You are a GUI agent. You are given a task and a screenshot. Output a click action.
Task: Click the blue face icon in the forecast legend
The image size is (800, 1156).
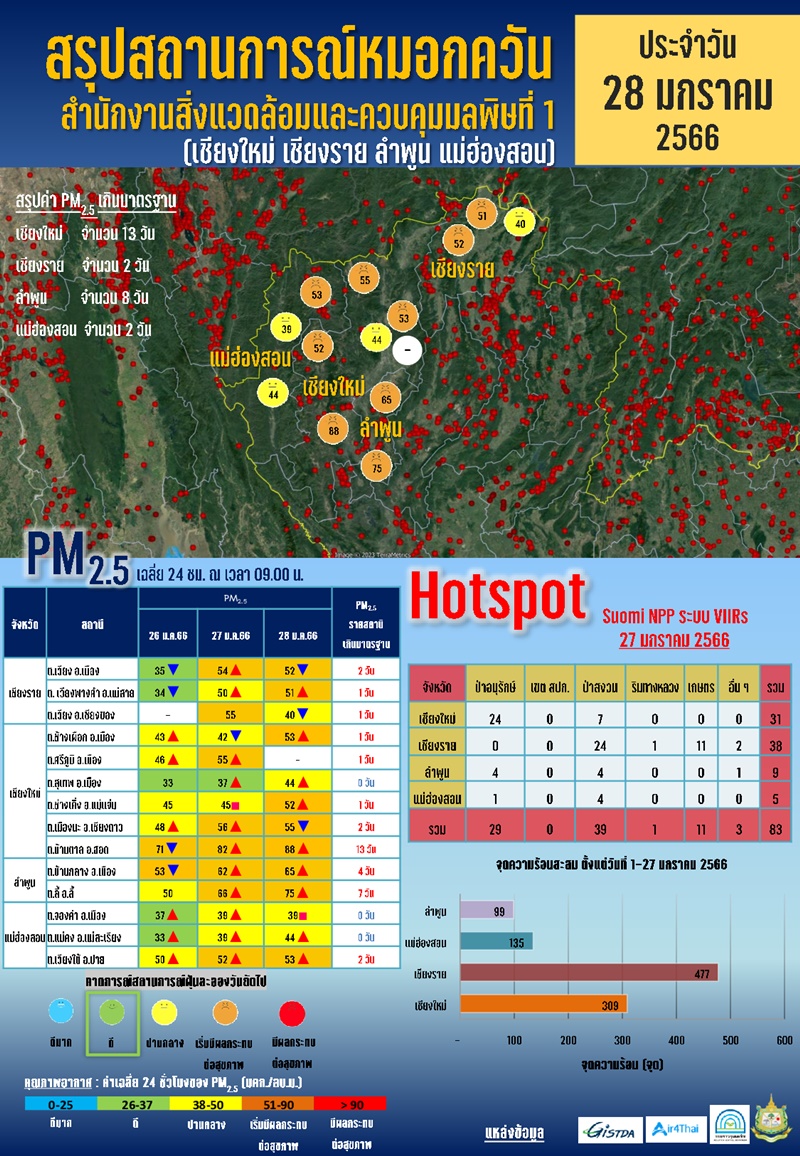[x=60, y=1013]
